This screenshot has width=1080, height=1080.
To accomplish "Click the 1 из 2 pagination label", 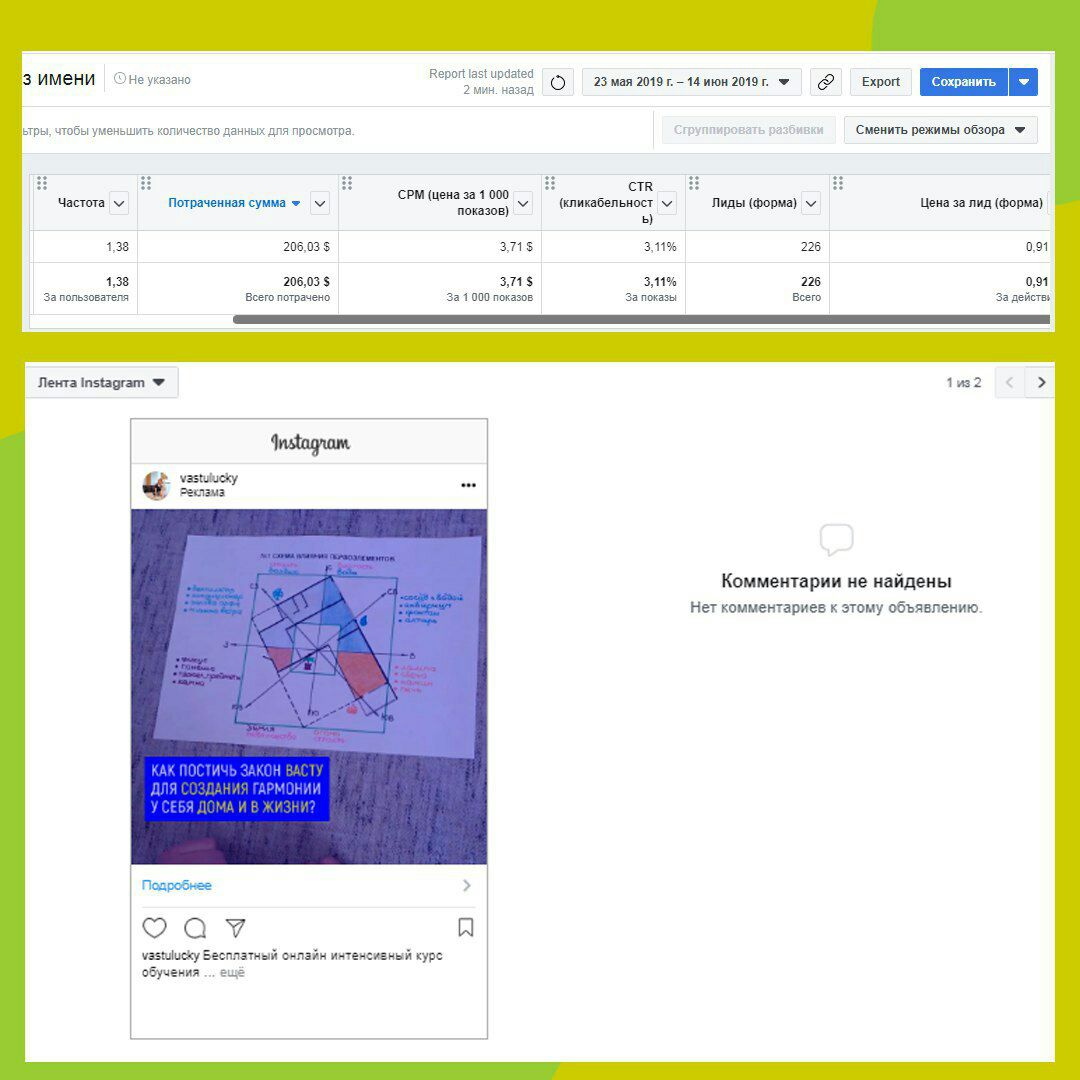I will click(x=964, y=382).
